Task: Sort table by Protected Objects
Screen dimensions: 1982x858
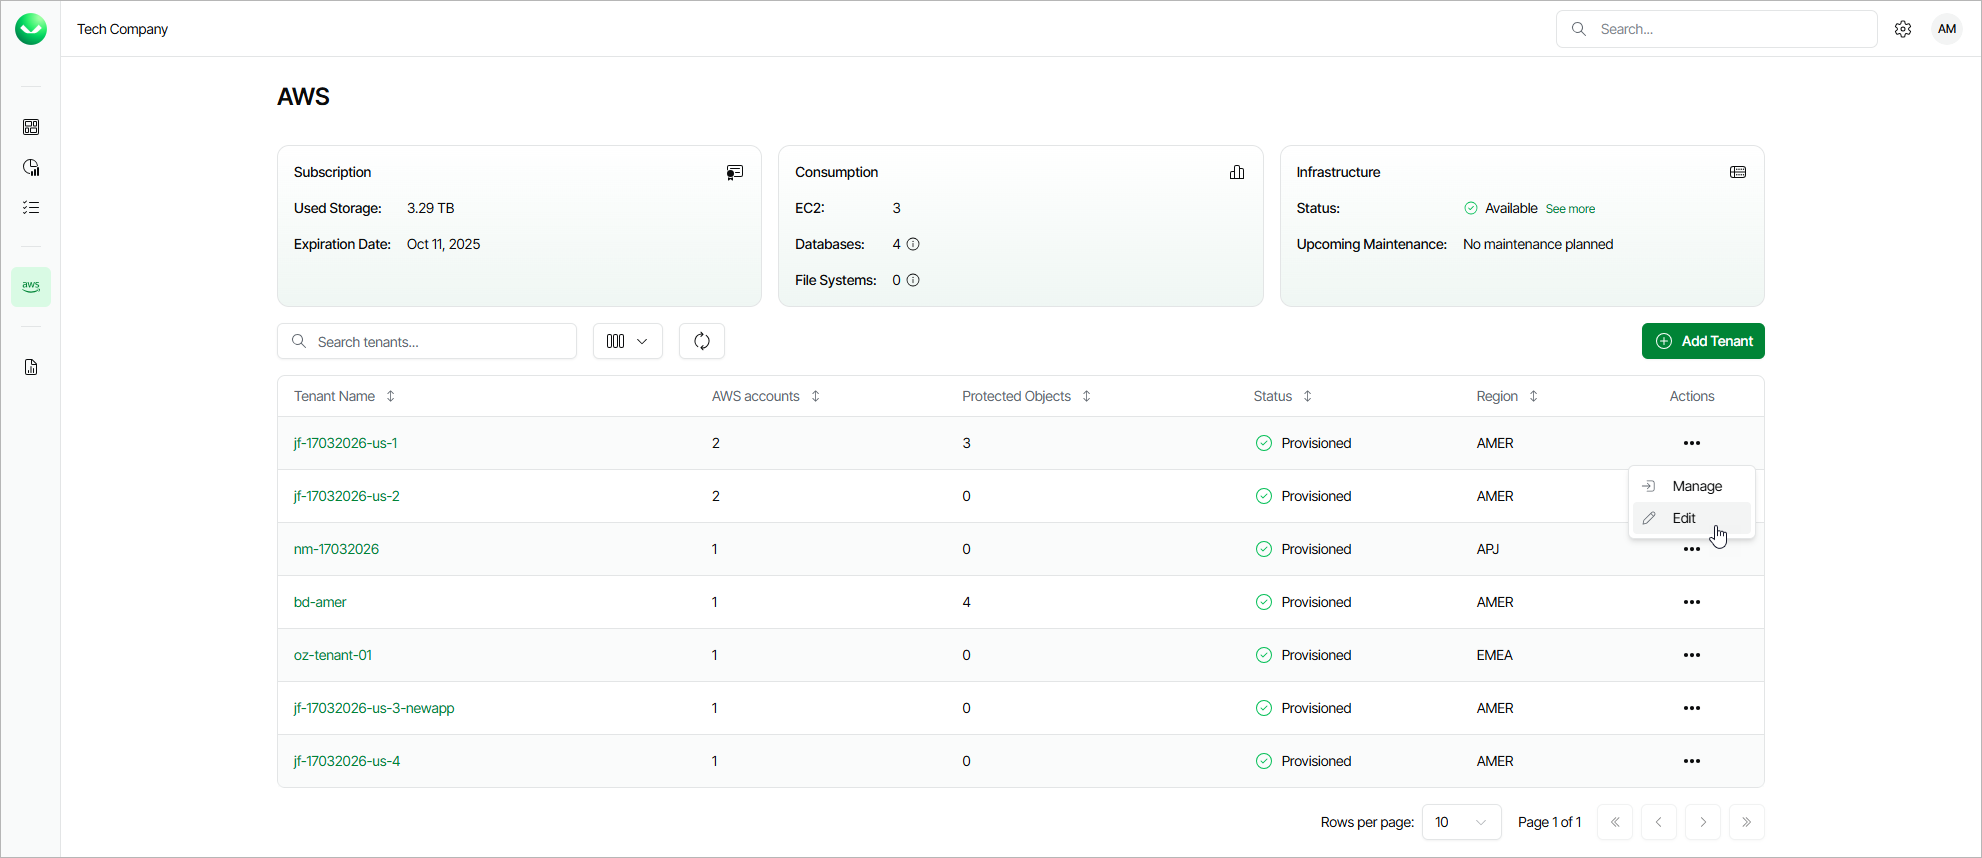Action: tap(1086, 396)
